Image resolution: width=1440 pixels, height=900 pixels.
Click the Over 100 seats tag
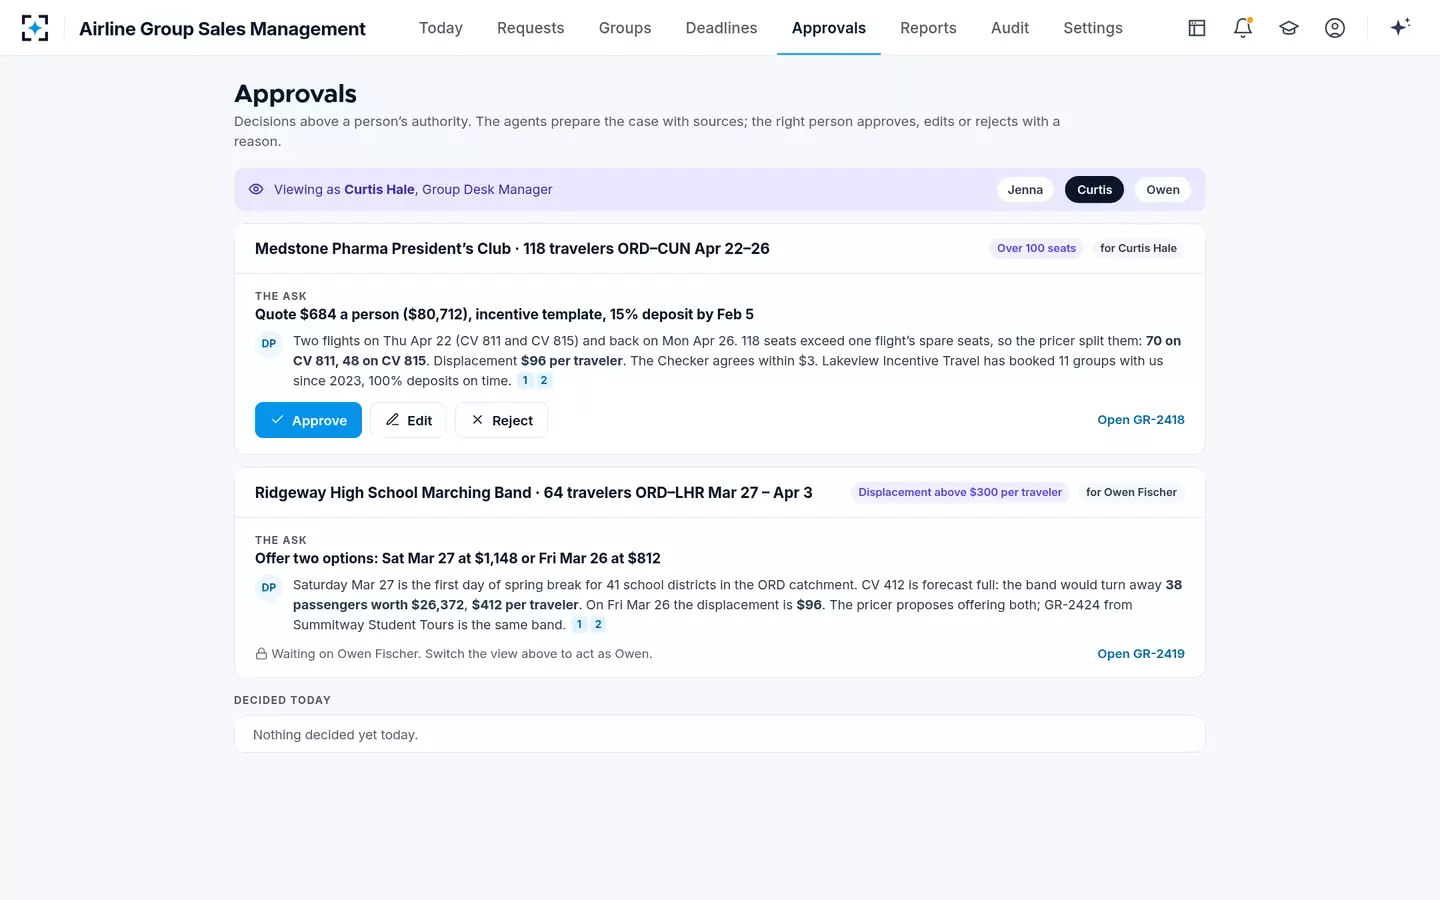[x=1036, y=248]
